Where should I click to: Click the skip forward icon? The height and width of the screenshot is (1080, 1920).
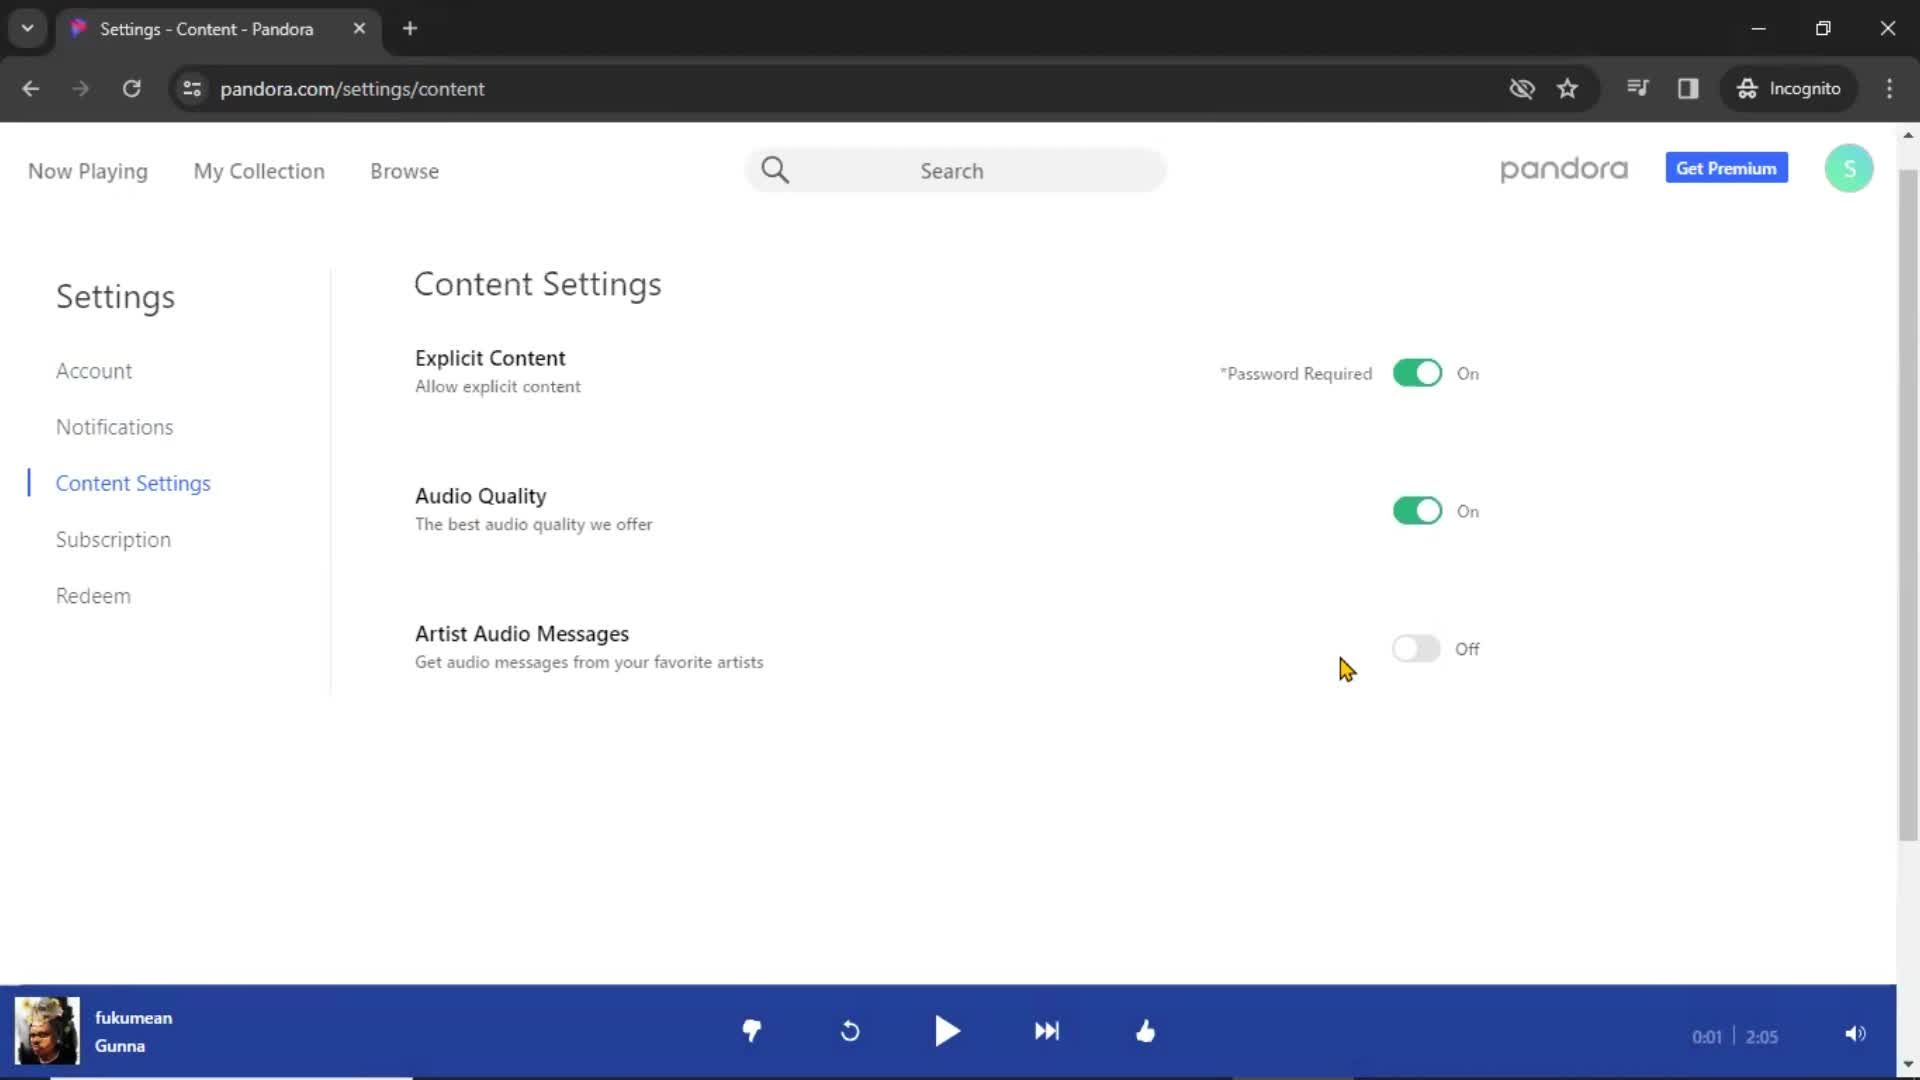(1047, 1031)
